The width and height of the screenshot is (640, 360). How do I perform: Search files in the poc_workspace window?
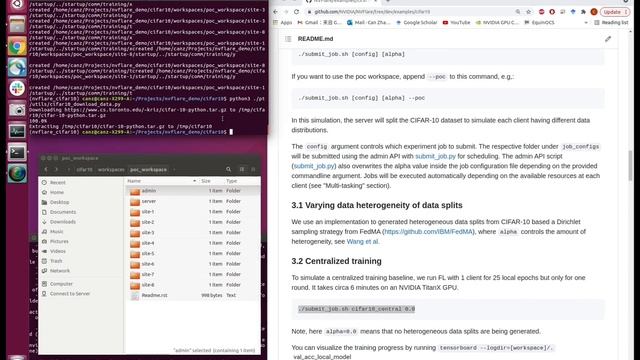[229, 169]
